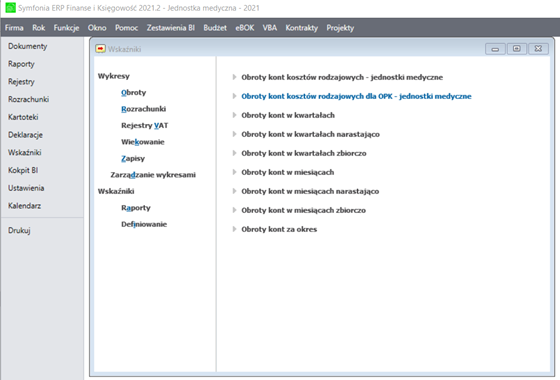Minimize the Wskaźniki inner window
The width and height of the screenshot is (560, 380).
[x=495, y=49]
